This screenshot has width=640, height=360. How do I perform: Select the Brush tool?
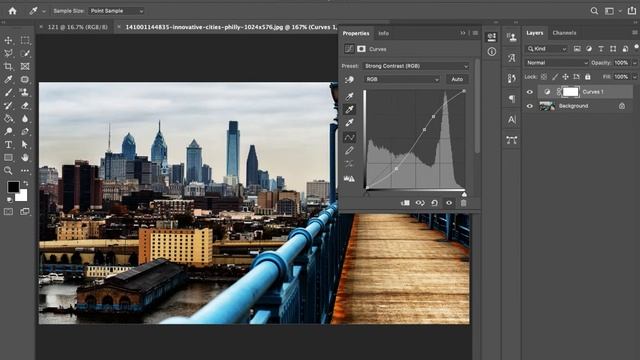click(x=8, y=92)
